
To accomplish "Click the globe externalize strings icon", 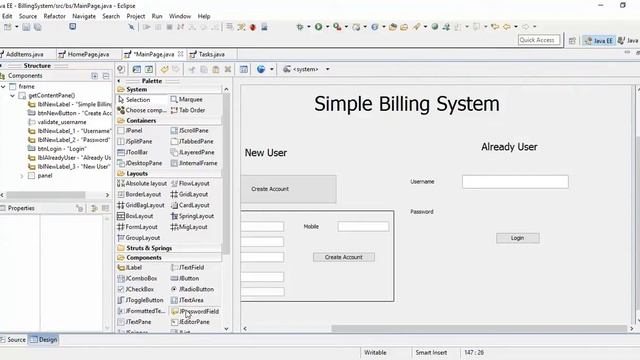I will 261,69.
